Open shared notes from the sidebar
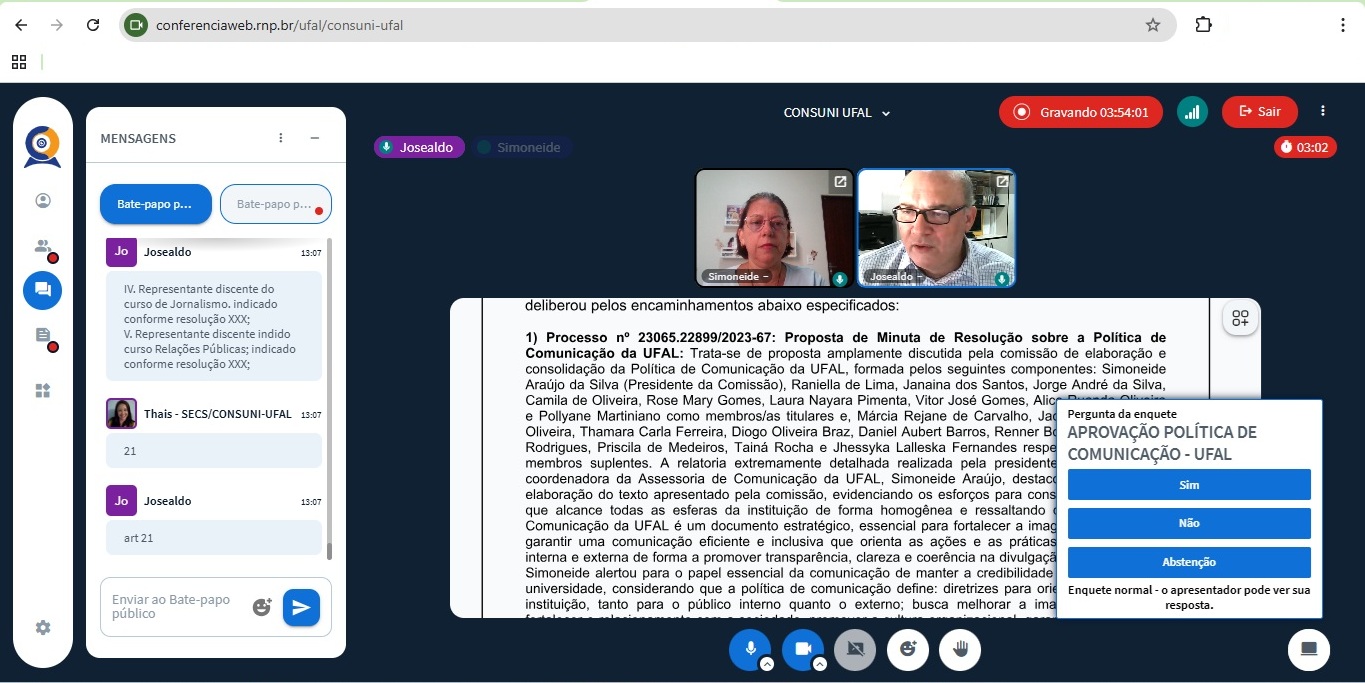 42,336
